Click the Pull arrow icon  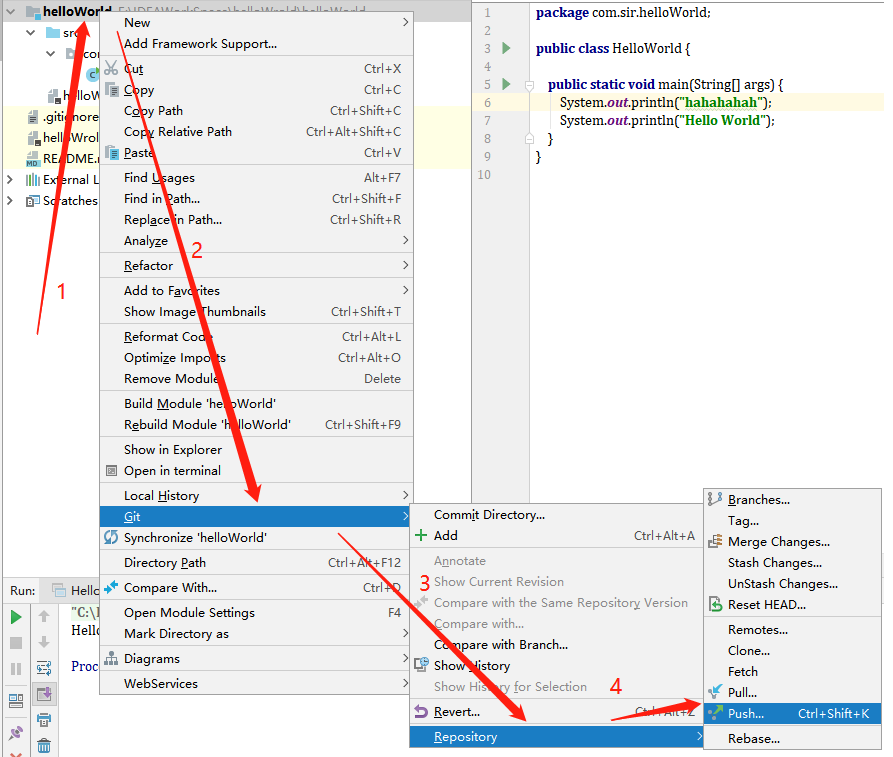[x=715, y=692]
